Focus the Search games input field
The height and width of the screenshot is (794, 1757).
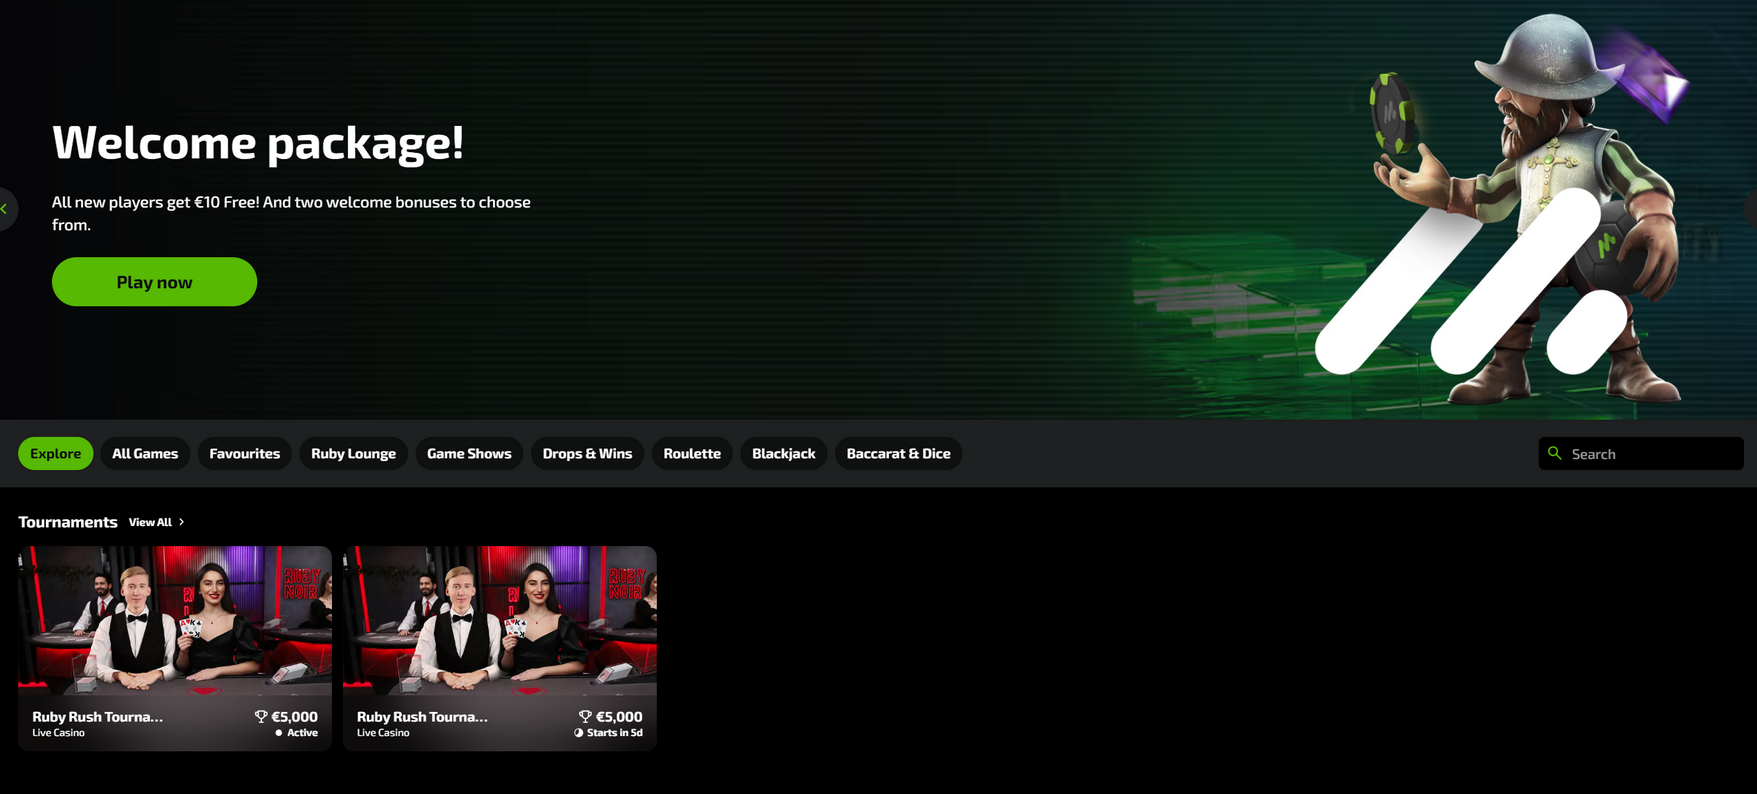tap(1650, 454)
